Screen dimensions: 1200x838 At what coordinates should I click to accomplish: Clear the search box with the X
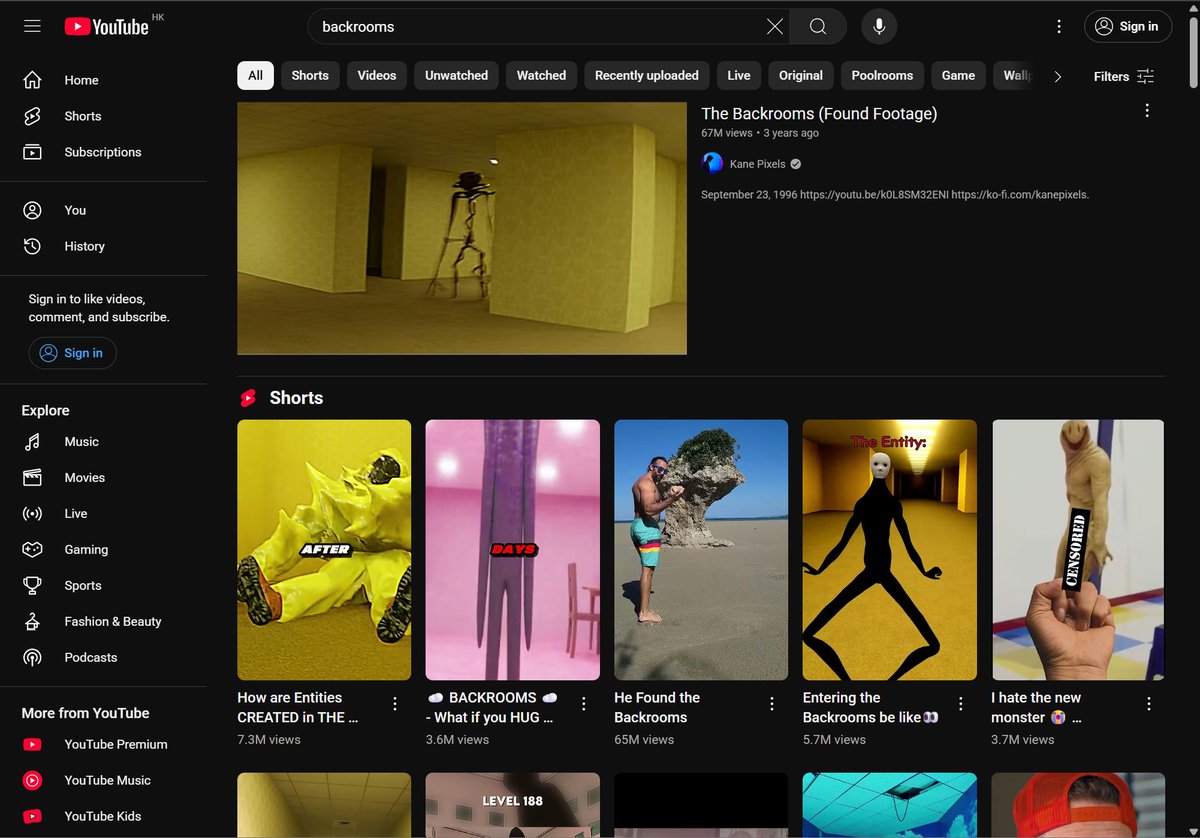[775, 27]
